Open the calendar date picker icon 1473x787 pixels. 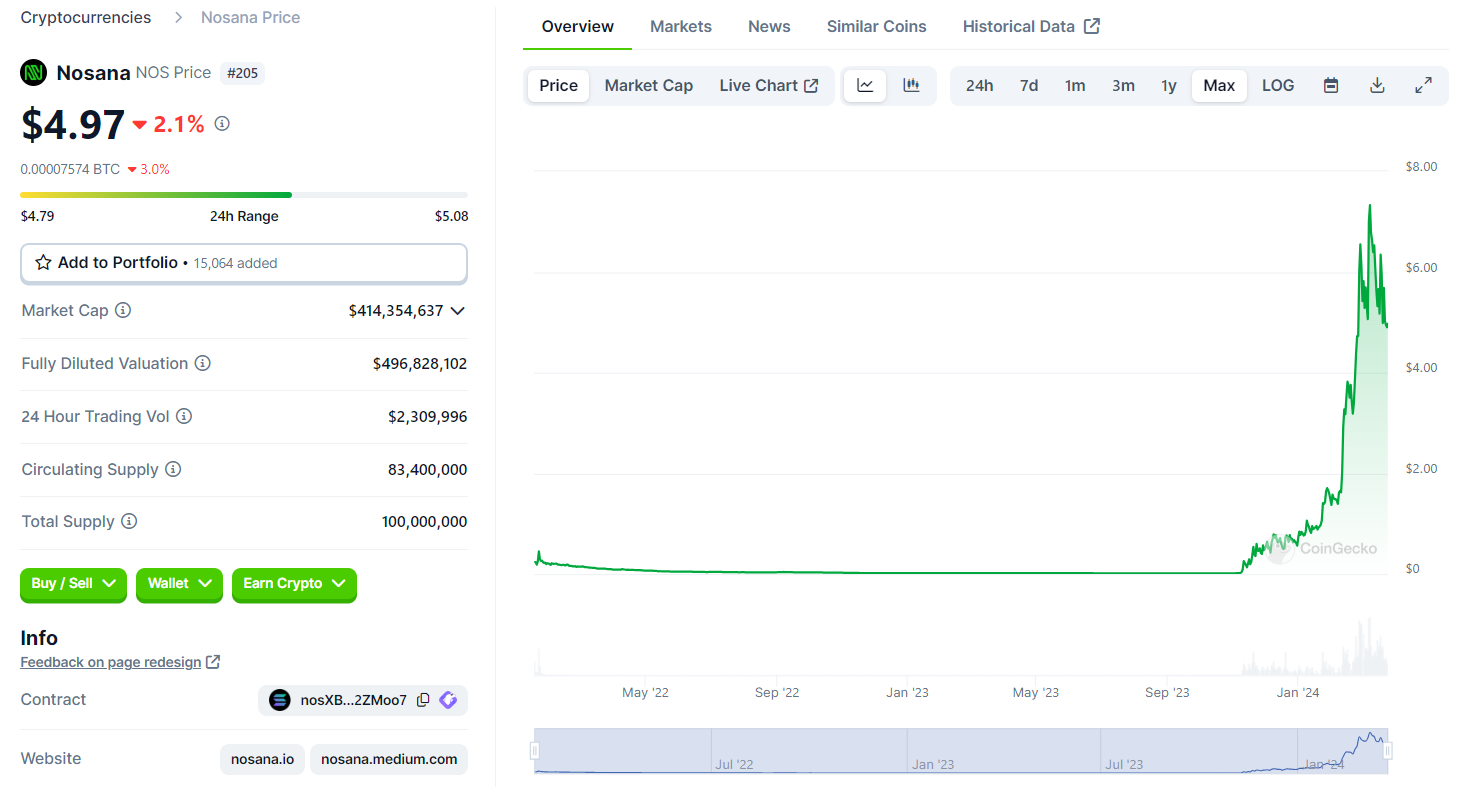click(1331, 86)
